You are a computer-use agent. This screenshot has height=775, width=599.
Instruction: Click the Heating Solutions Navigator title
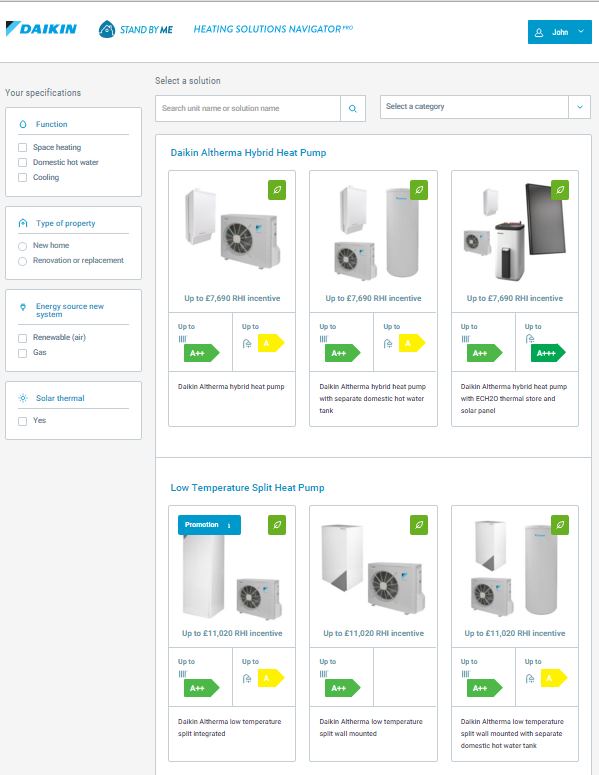[273, 29]
